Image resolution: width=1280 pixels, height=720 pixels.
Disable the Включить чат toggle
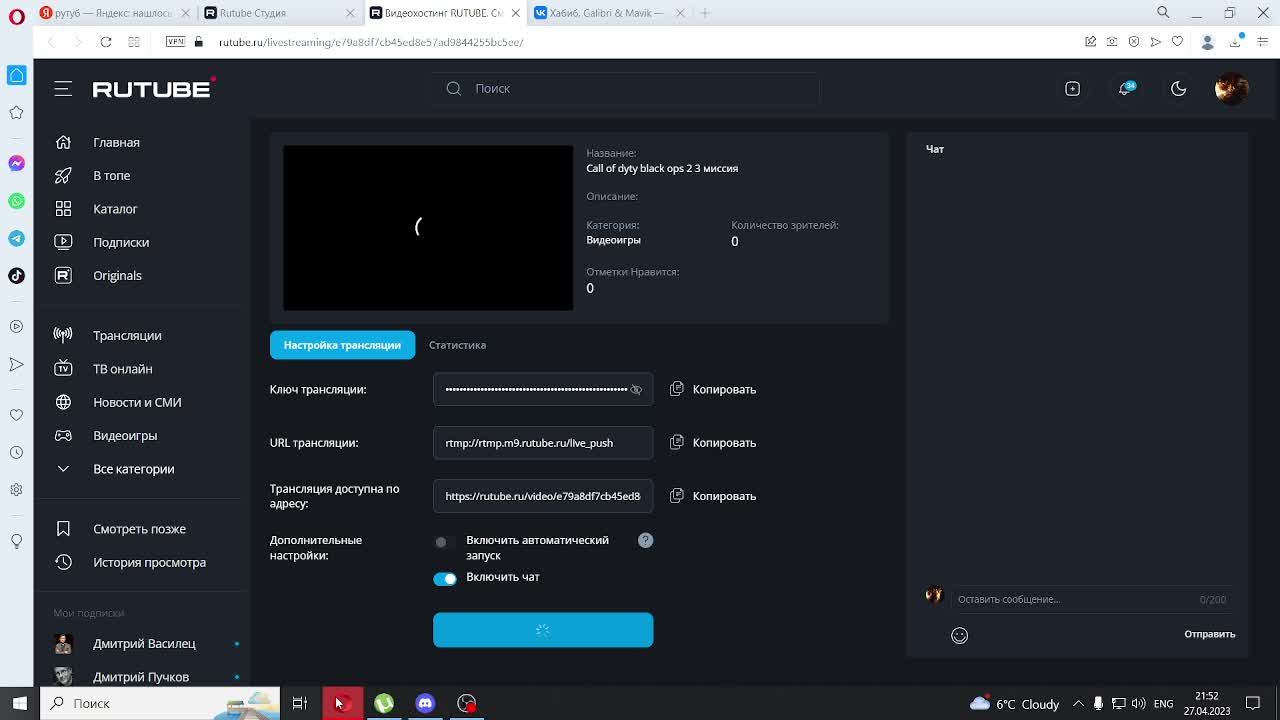click(445, 578)
